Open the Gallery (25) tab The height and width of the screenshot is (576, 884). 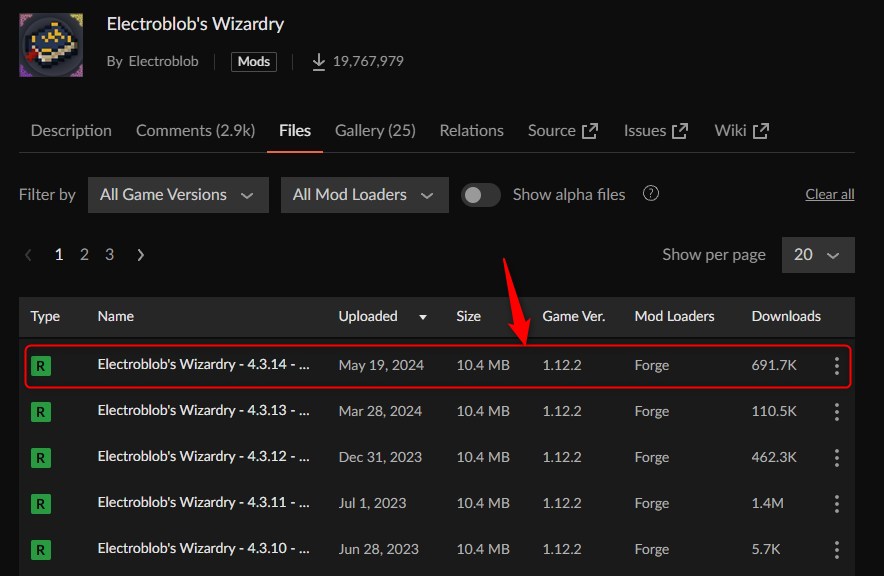(375, 130)
